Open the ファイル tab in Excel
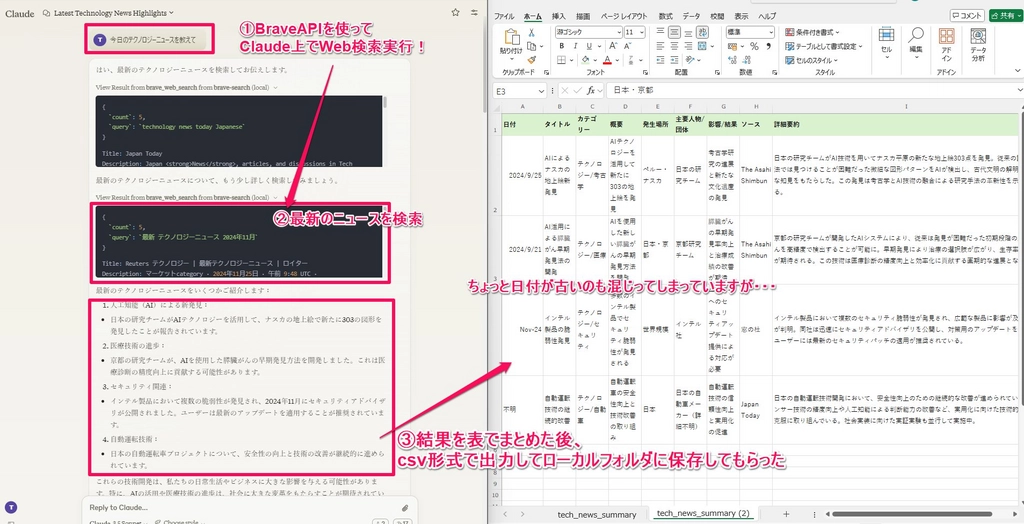Image resolution: width=1024 pixels, height=524 pixels. [504, 16]
